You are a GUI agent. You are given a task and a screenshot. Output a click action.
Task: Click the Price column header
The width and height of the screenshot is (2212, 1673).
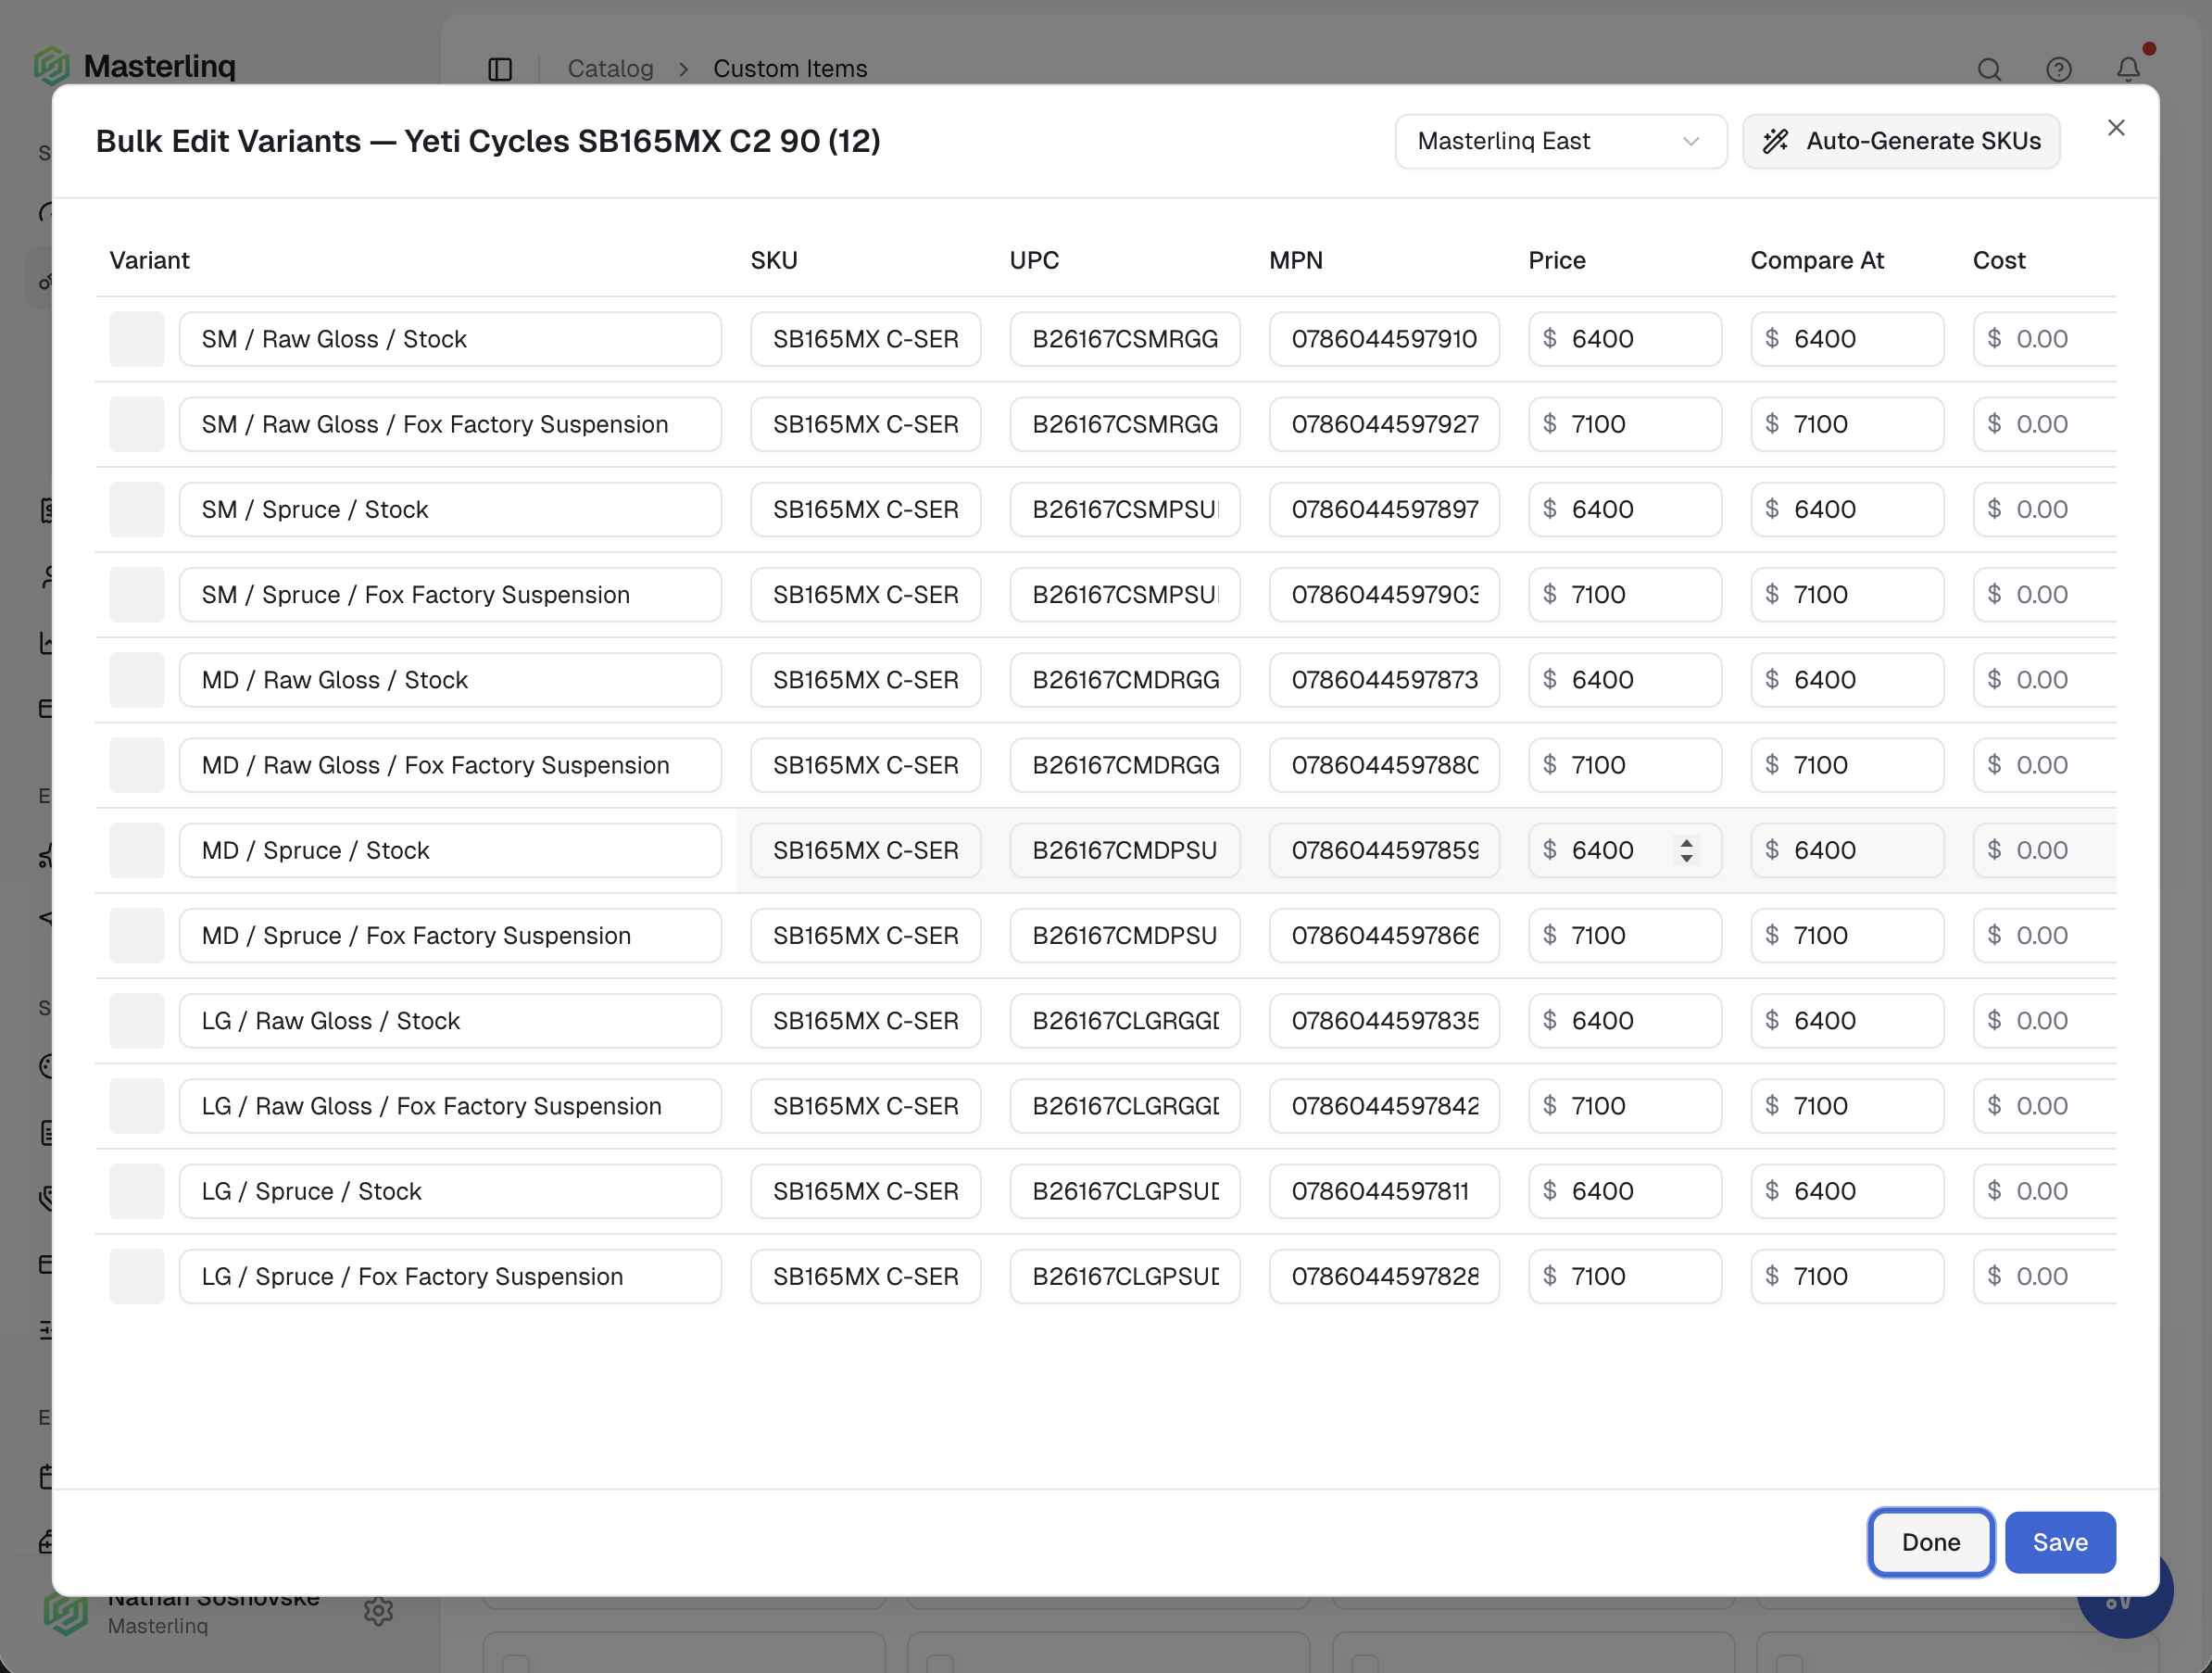[x=1557, y=260]
